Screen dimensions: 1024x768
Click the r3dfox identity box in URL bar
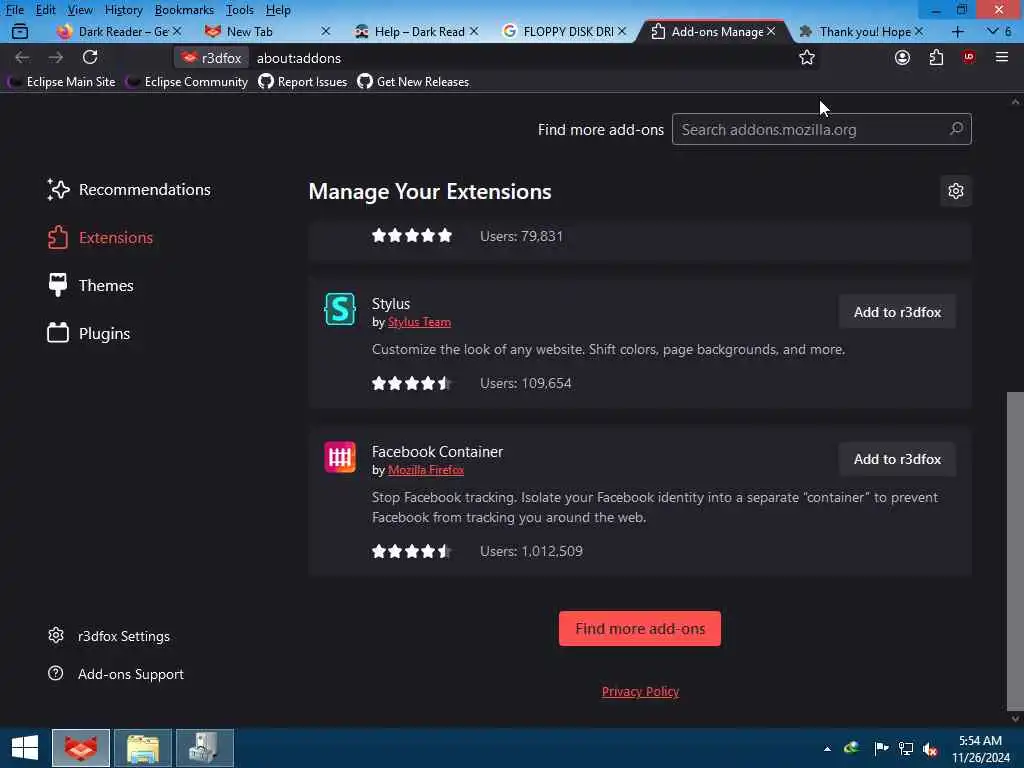(212, 57)
